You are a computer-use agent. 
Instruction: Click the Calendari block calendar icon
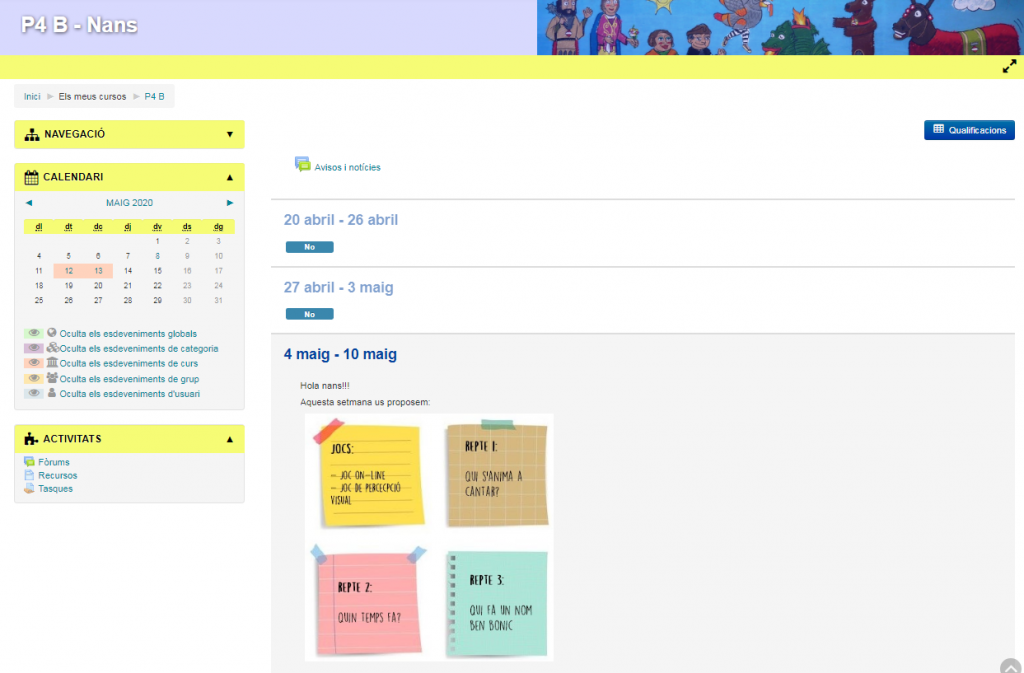tap(32, 177)
